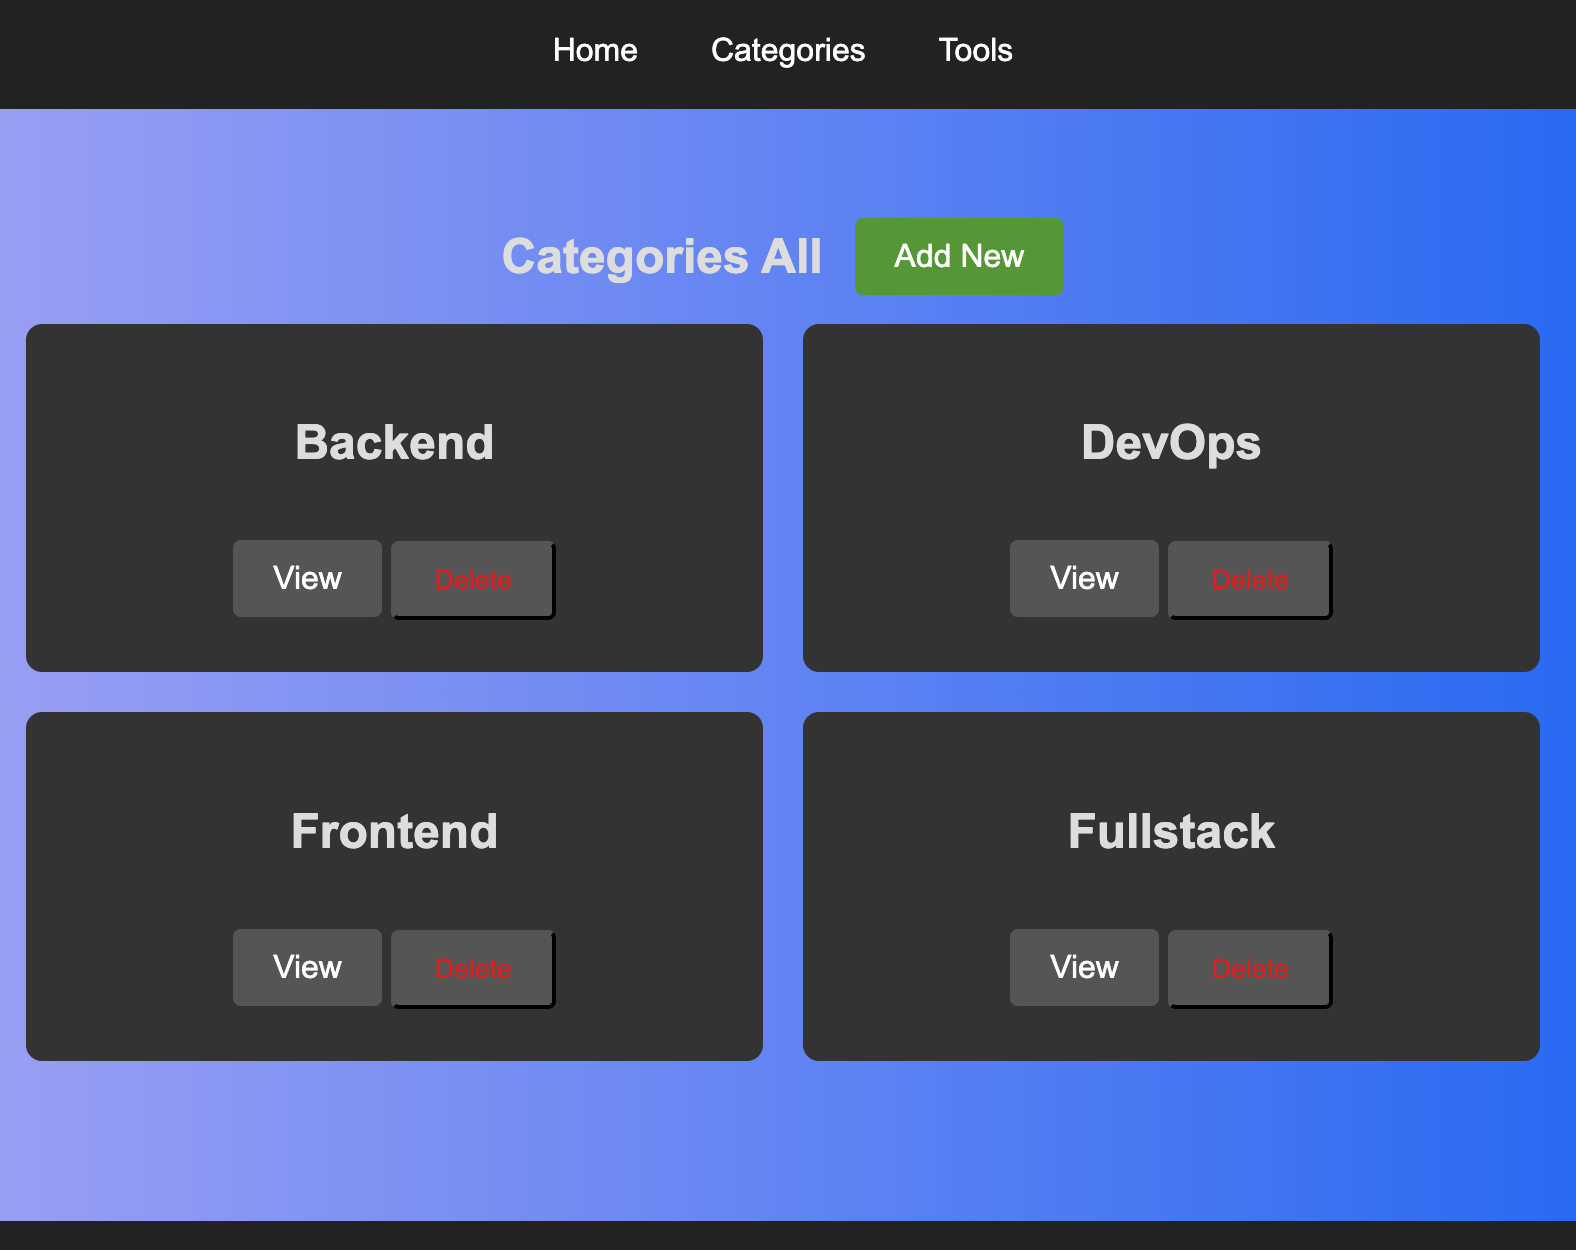Select the Categories All heading

pyautogui.click(x=661, y=257)
